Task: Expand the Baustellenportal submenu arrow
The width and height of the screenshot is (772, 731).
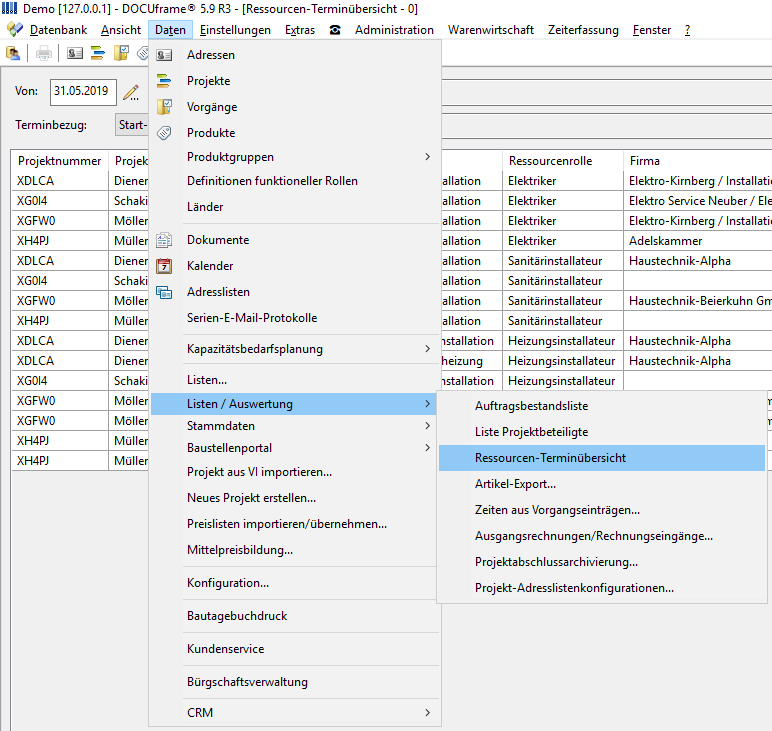Action: point(427,448)
